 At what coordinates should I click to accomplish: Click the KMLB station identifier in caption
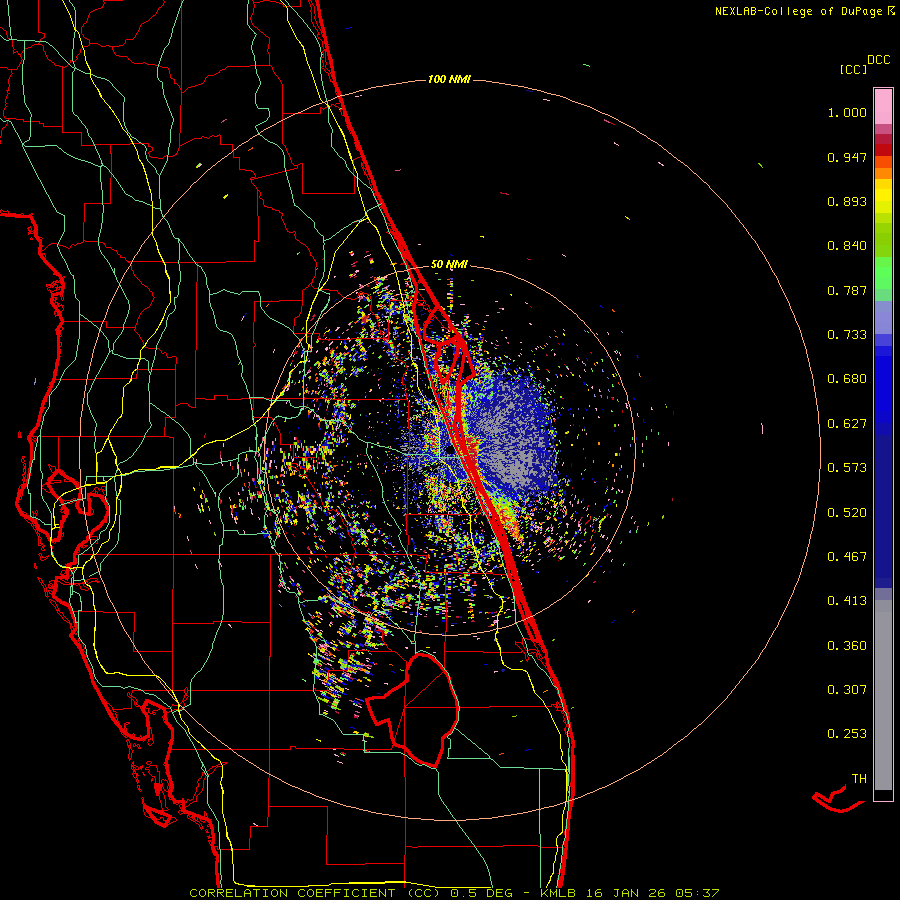pos(559,893)
